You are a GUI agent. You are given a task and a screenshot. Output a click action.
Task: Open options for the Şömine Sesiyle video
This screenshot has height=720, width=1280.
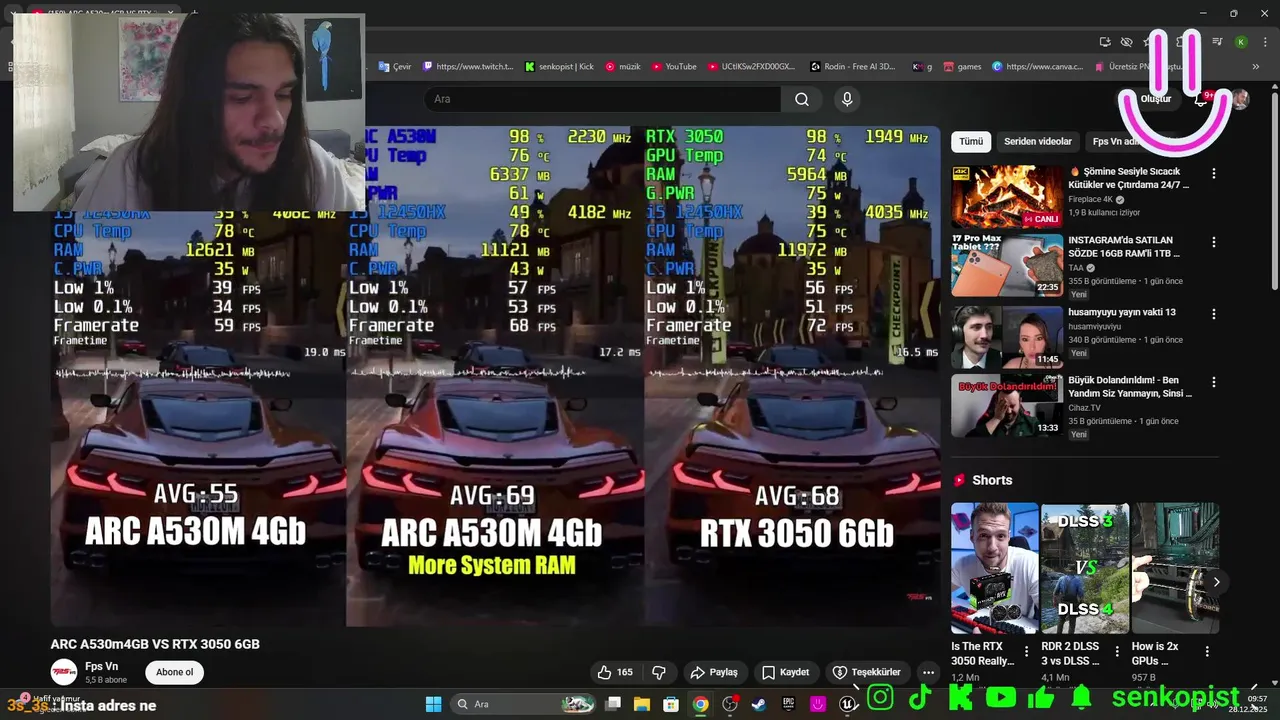(1214, 173)
